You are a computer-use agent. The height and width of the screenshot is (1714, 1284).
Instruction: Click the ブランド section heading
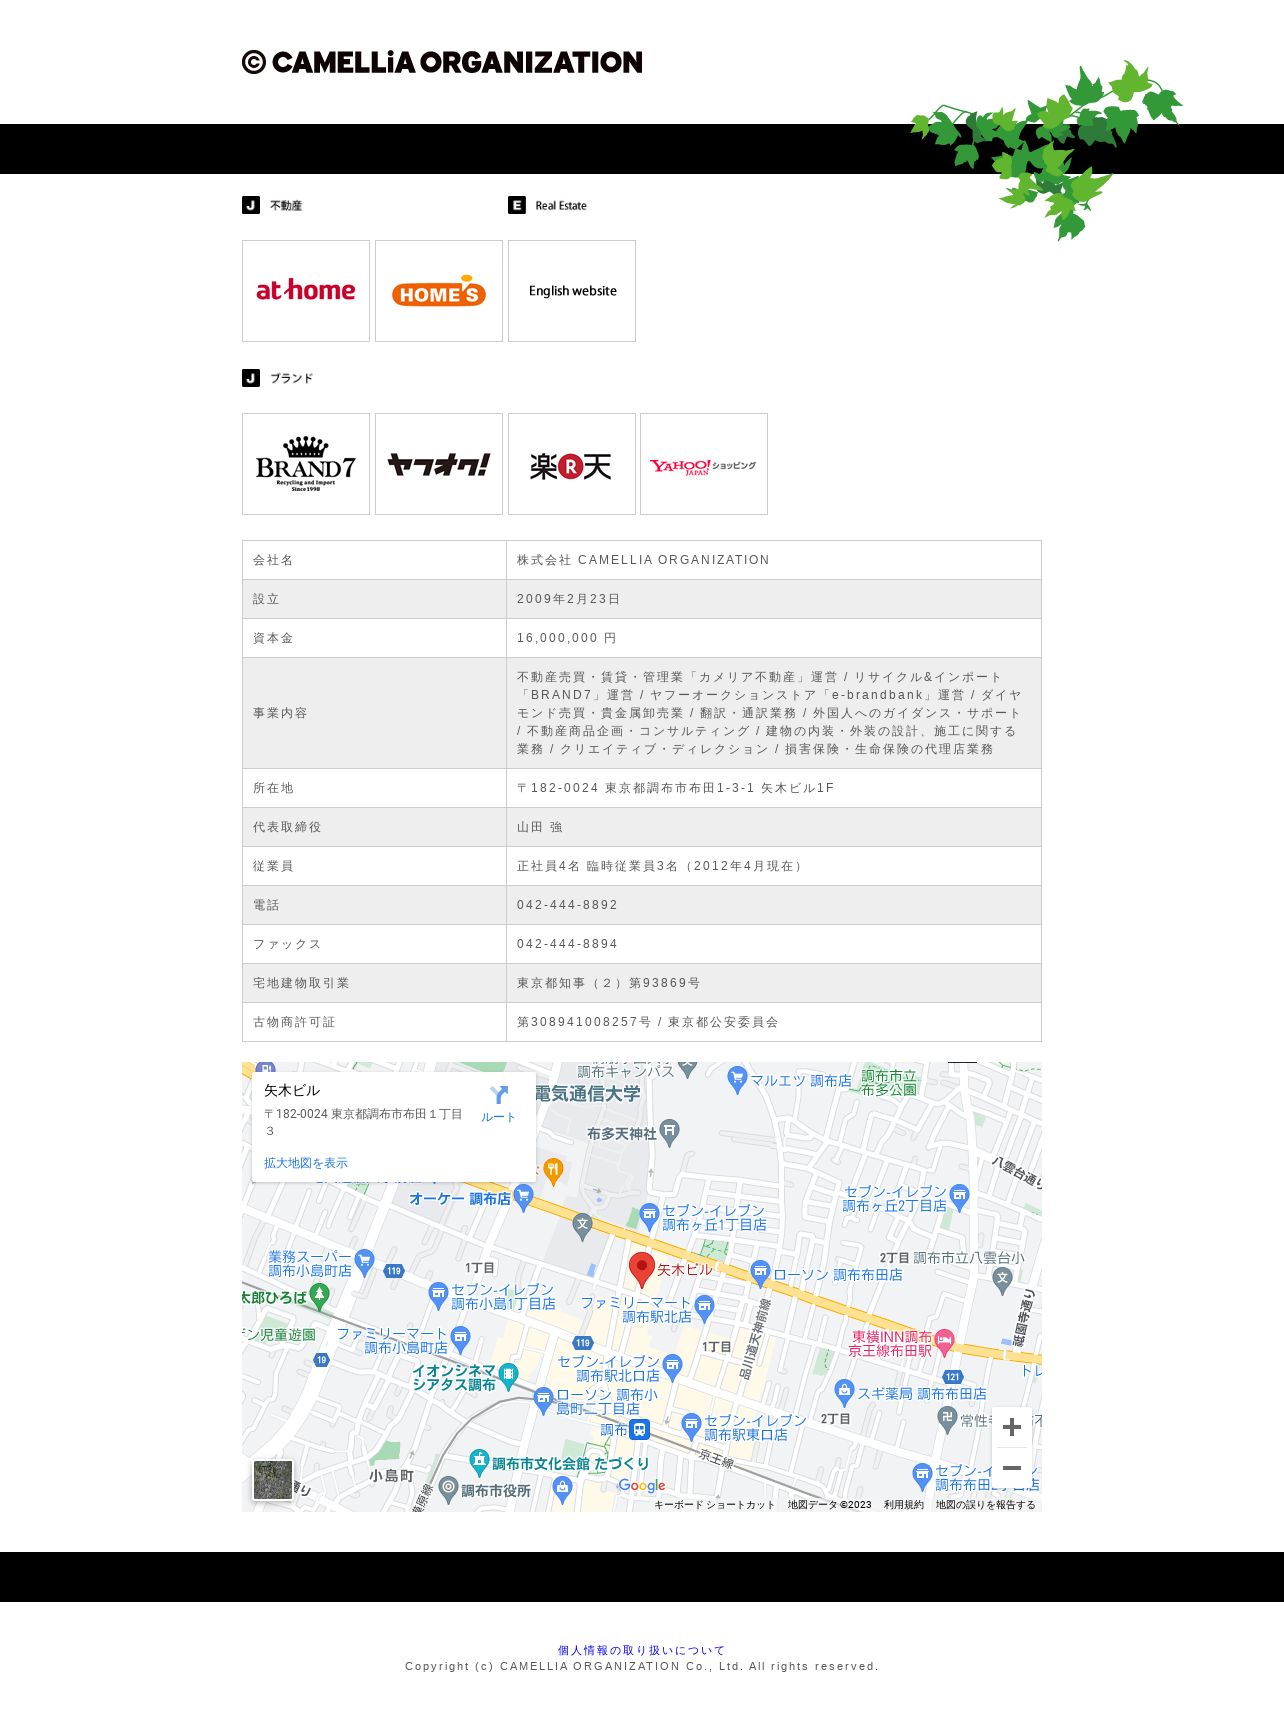pyautogui.click(x=278, y=378)
